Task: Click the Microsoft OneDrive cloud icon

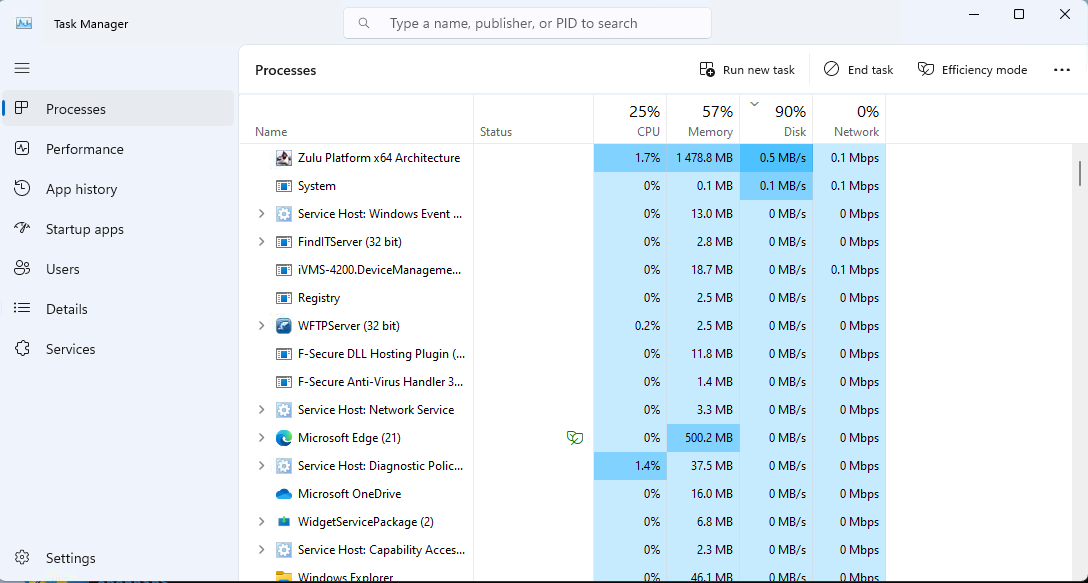Action: (283, 493)
